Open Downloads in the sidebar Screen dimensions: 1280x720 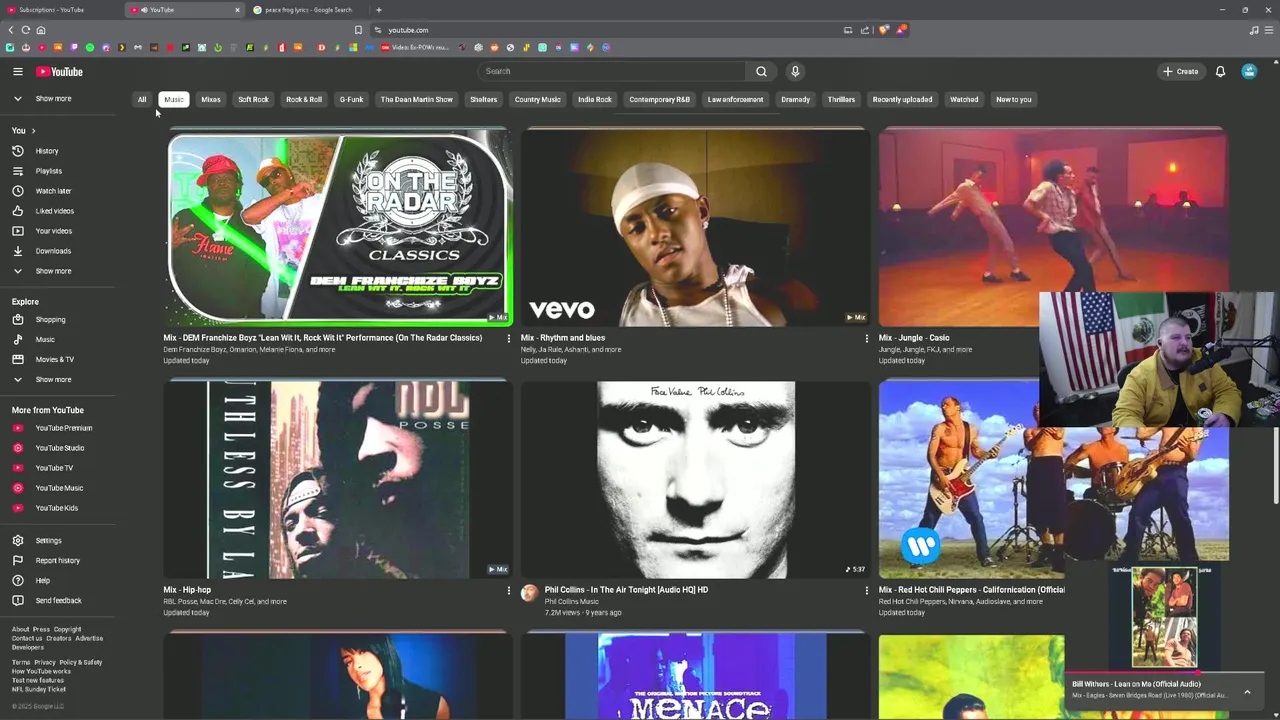(x=53, y=251)
